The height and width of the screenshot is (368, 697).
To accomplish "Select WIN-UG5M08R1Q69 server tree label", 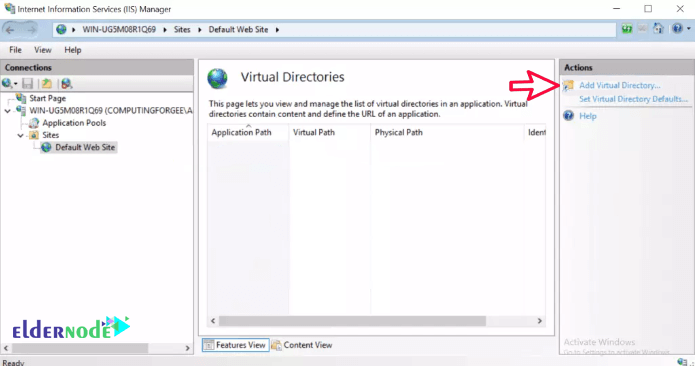I will pyautogui.click(x=111, y=111).
